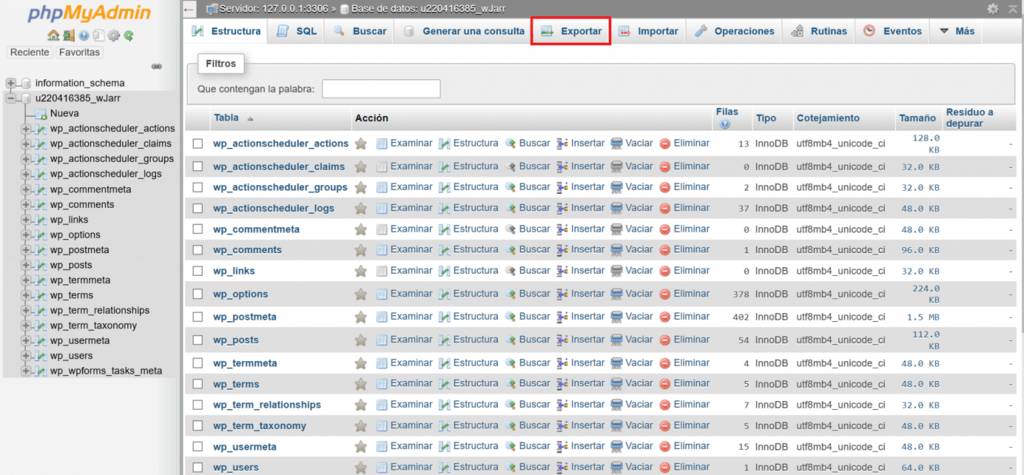Screen dimensions: 1024x475
Task: Click favorite star for wp_comments
Action: pos(360,250)
